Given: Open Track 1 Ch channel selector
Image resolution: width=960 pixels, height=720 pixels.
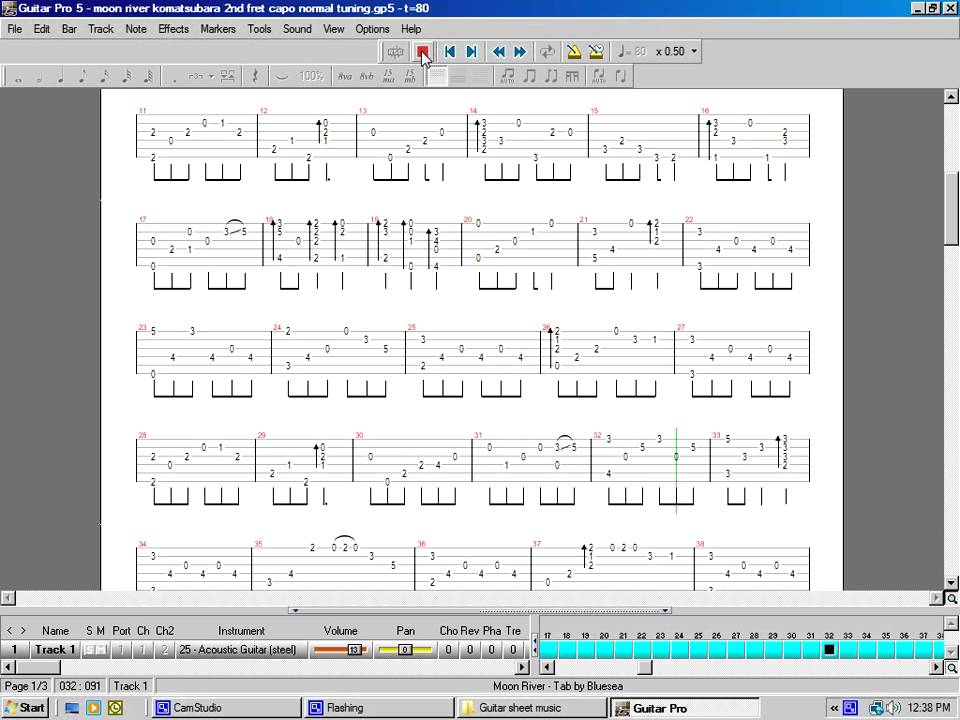Looking at the screenshot, I should (x=143, y=650).
